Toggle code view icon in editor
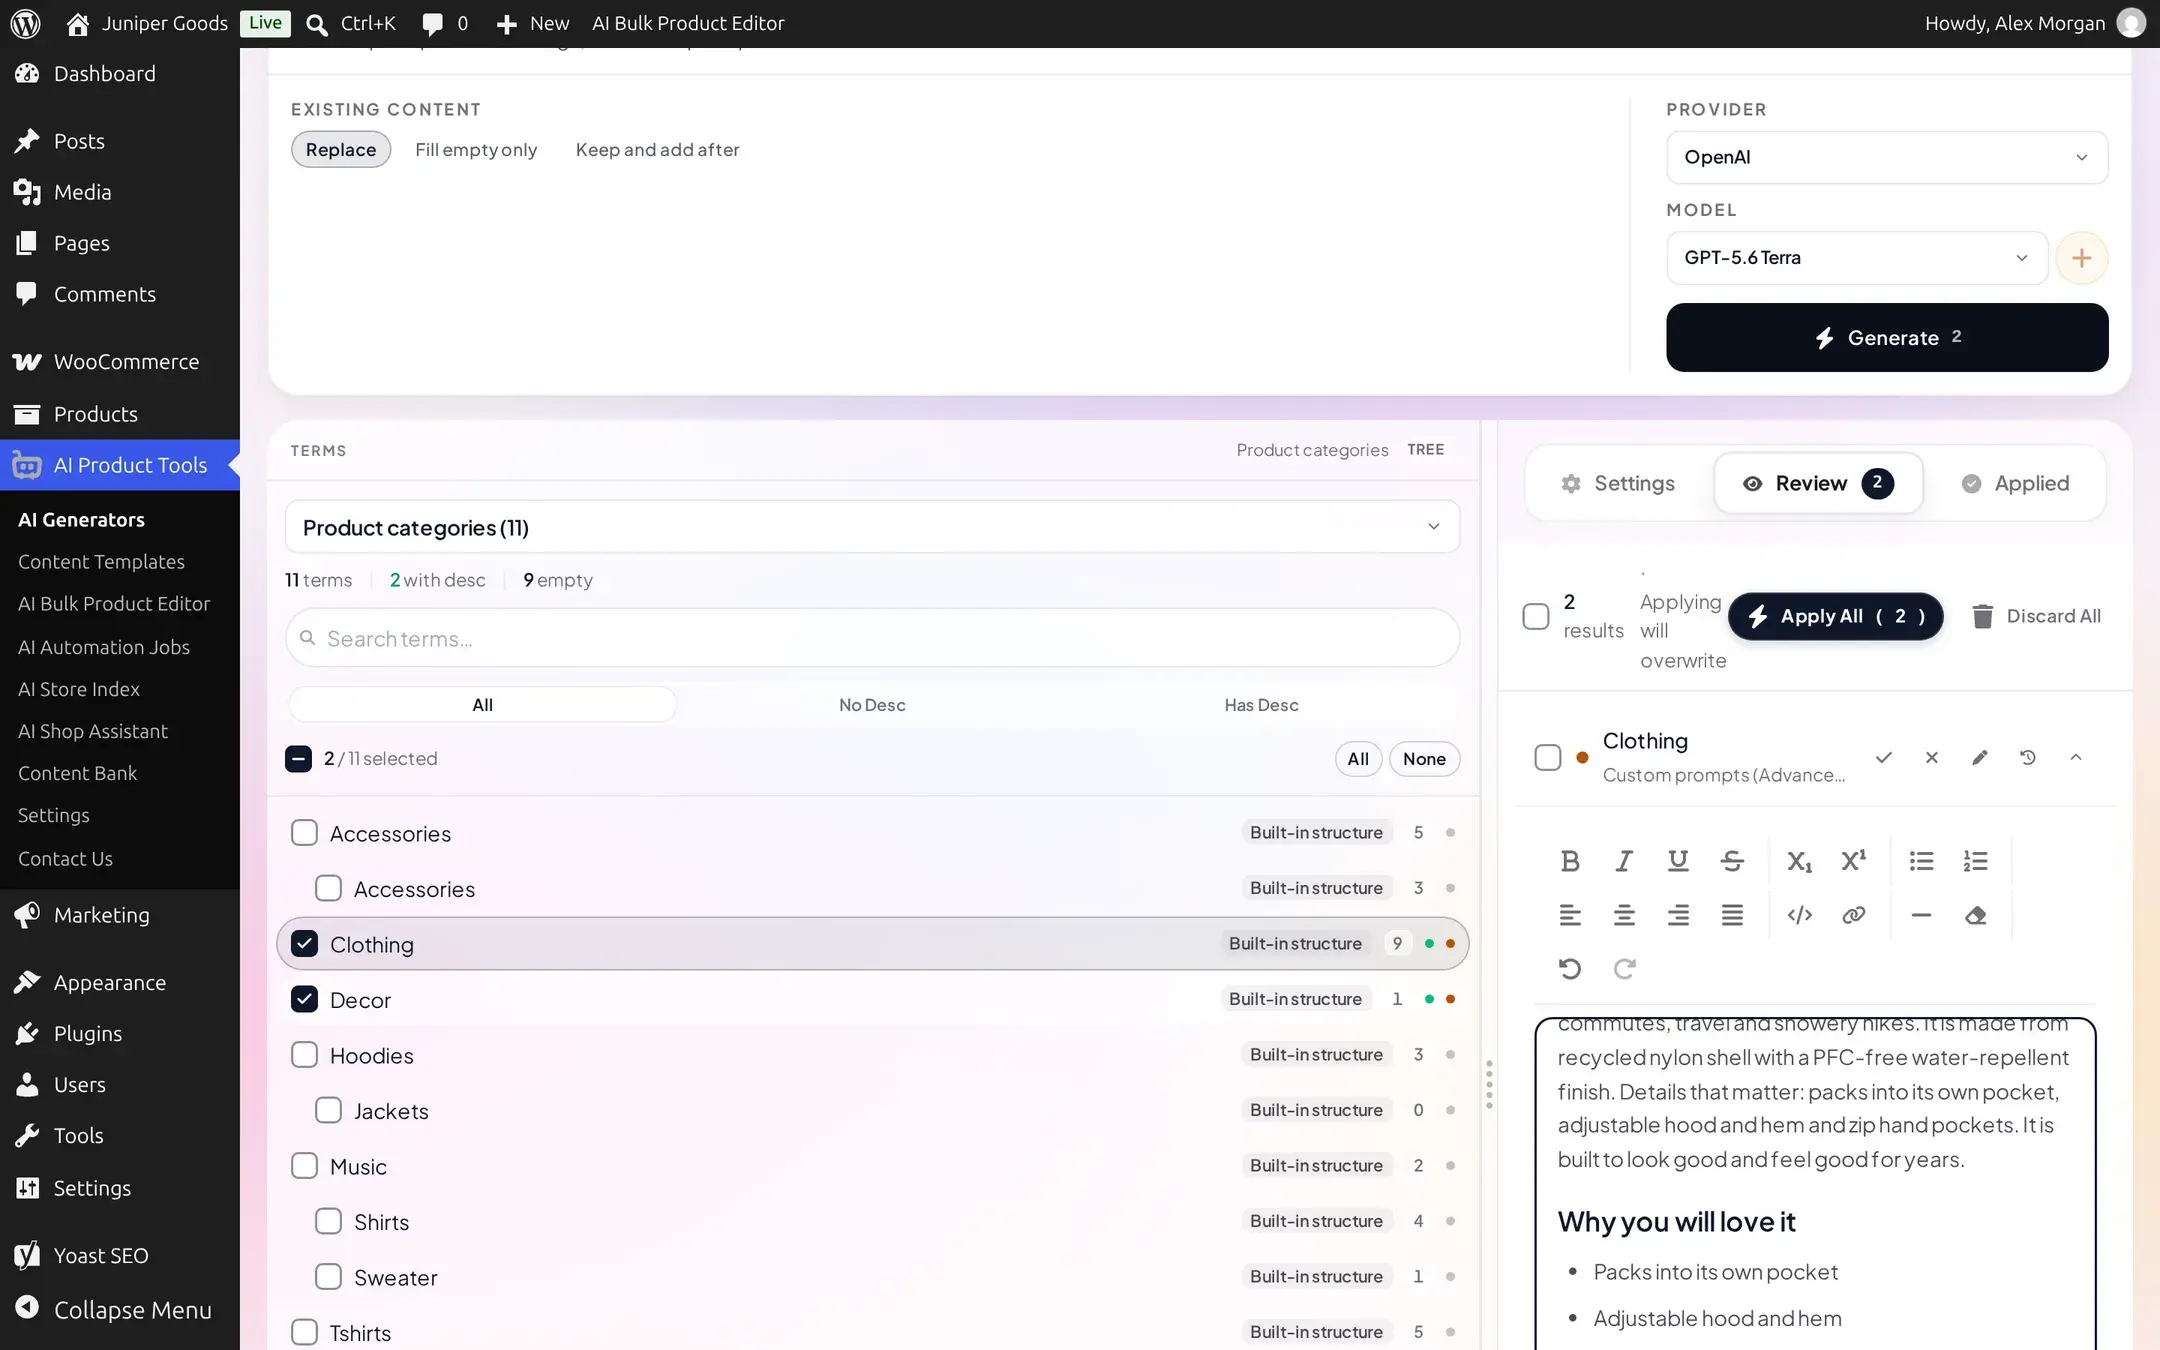This screenshot has height=1350, width=2160. (1799, 915)
